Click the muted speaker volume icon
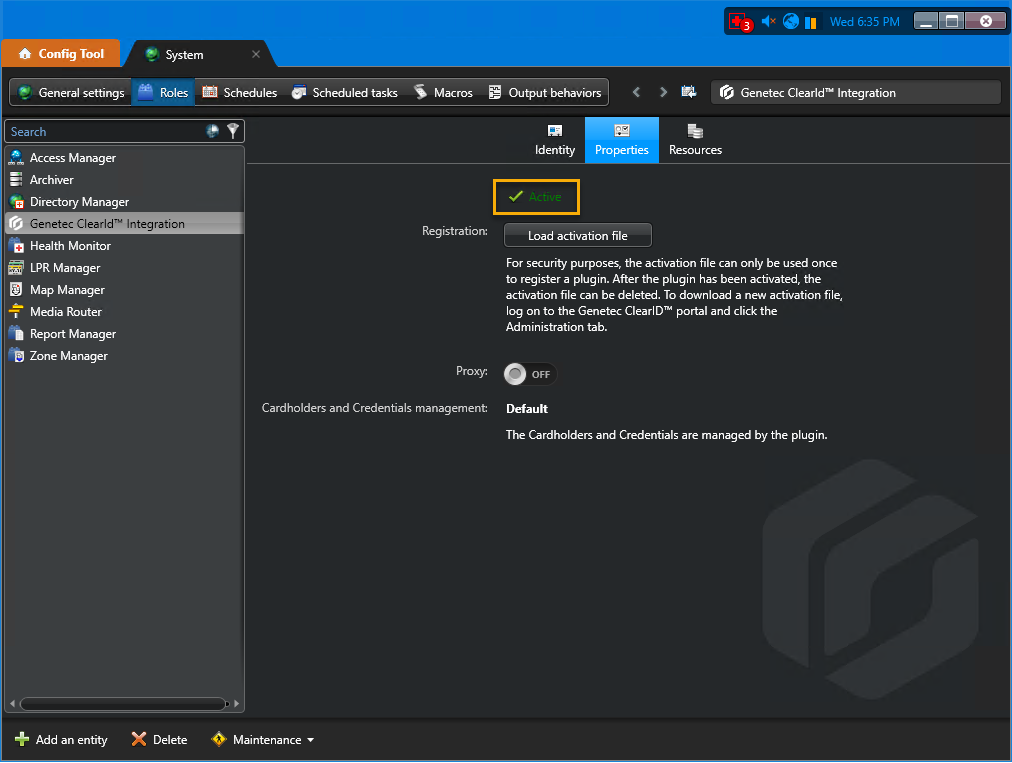Screen dimensions: 1012x763 [768, 22]
